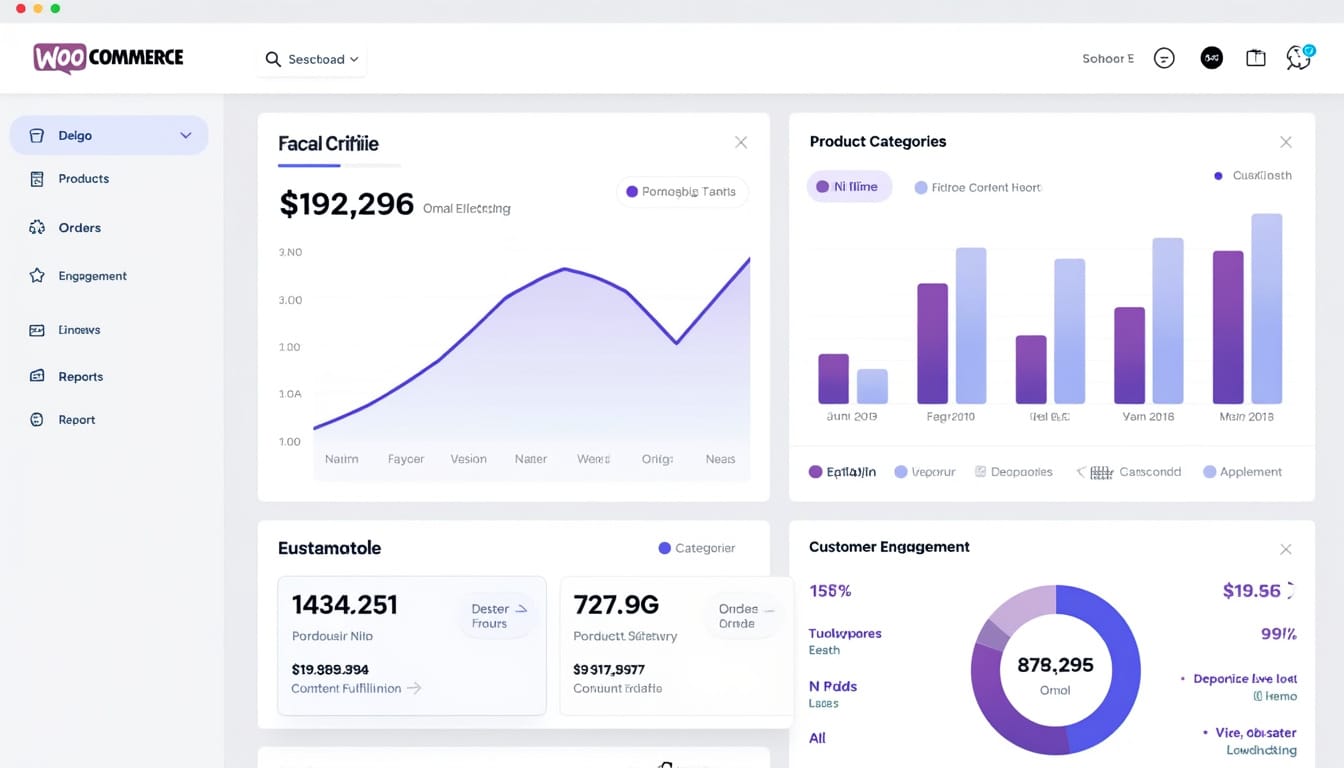Image resolution: width=1344 pixels, height=768 pixels.
Task: Select the Report item in the sidebar
Action: click(x=77, y=419)
